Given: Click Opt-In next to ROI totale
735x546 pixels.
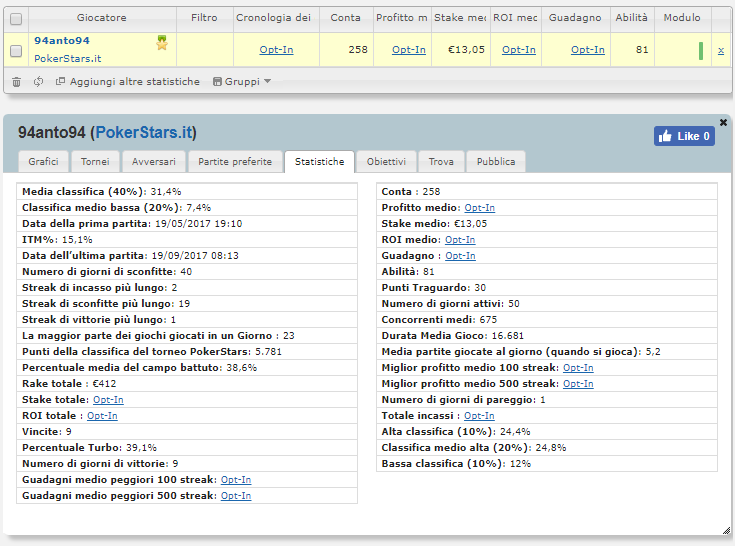Looking at the screenshot, I should point(102,416).
